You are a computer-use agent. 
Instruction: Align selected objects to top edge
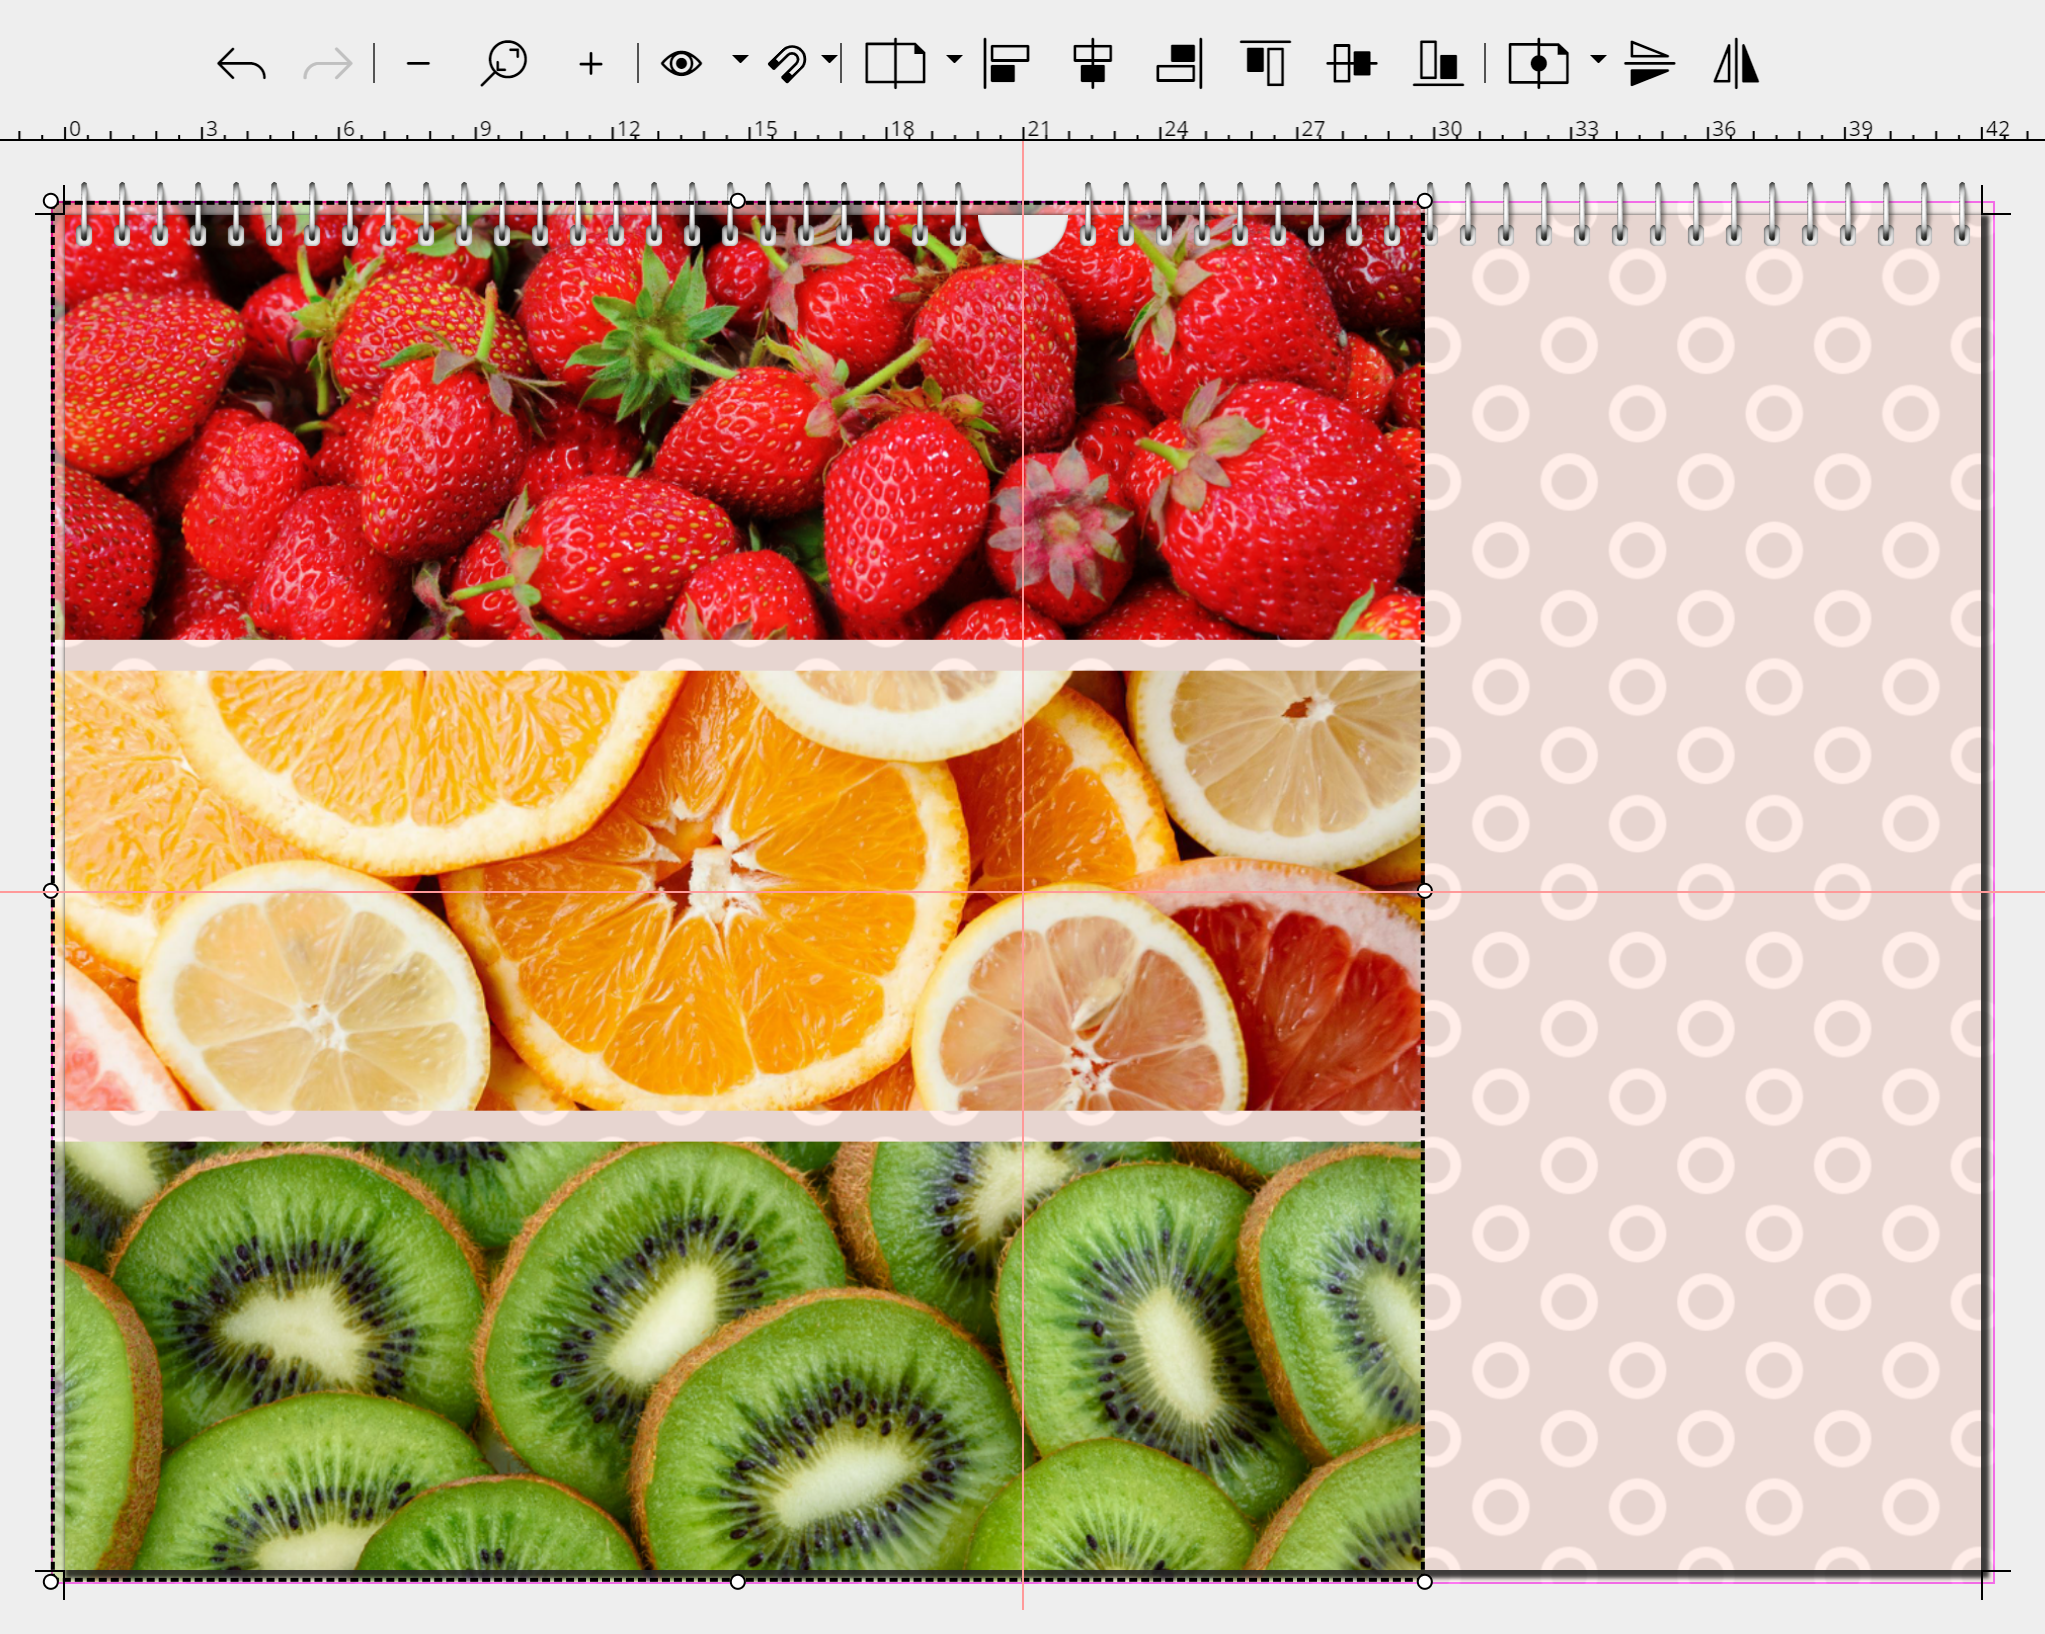pyautogui.click(x=1265, y=64)
